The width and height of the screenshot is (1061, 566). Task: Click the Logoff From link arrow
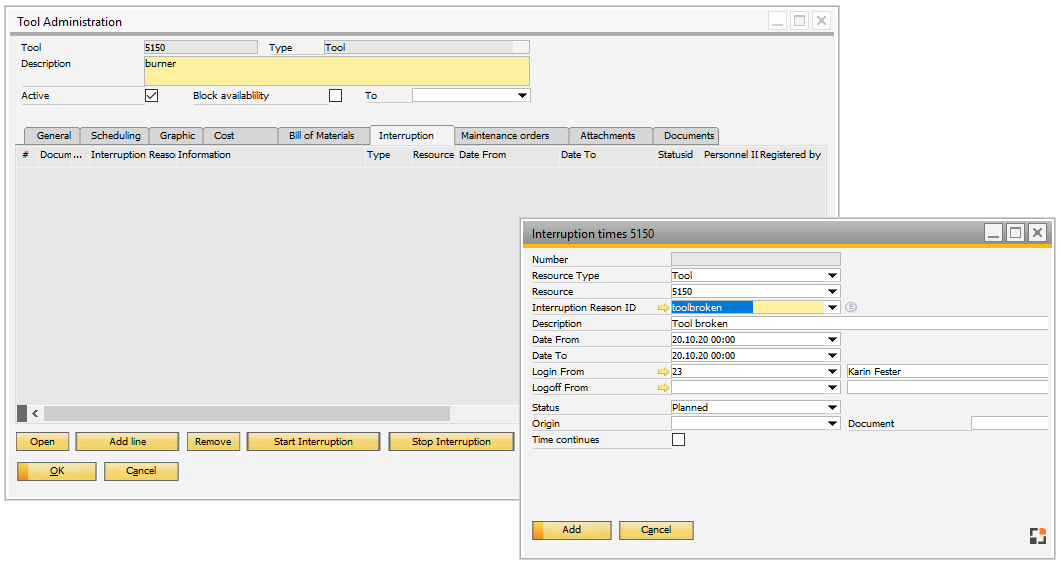click(x=663, y=388)
